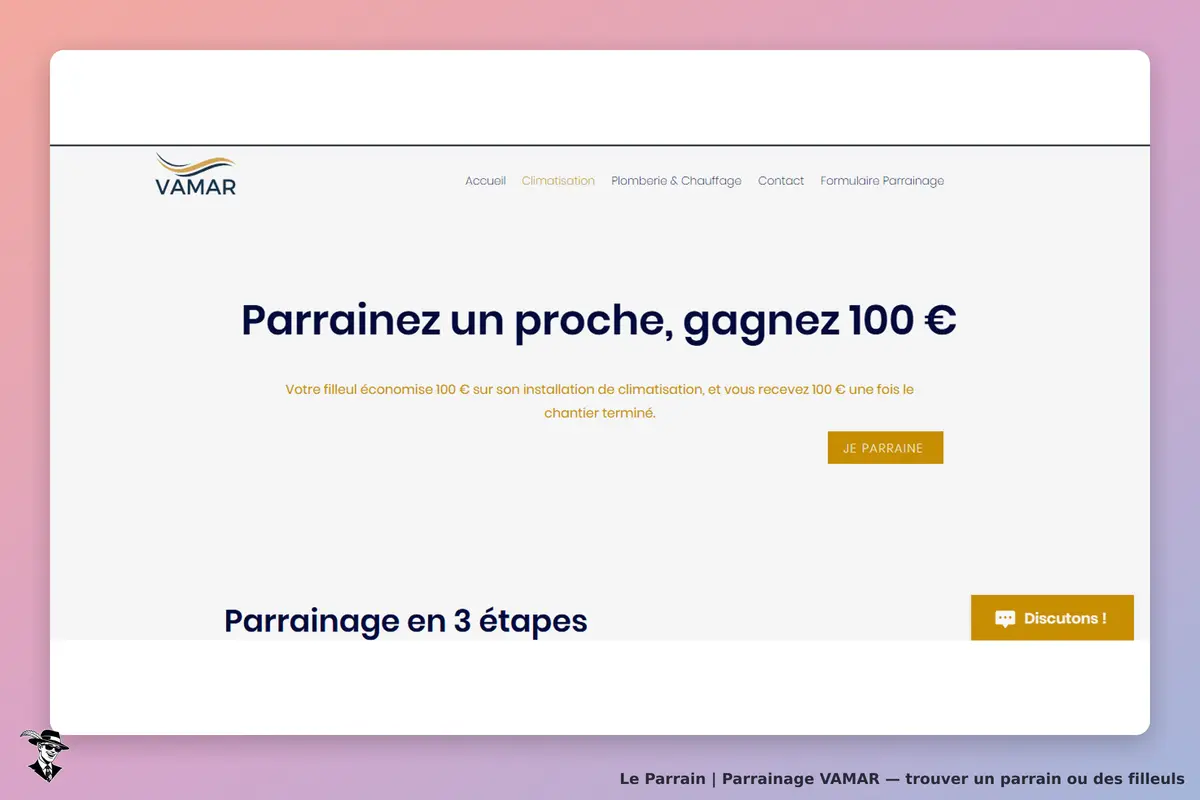
Task: Click the chat bubble icon in Discutons
Action: (x=1005, y=619)
